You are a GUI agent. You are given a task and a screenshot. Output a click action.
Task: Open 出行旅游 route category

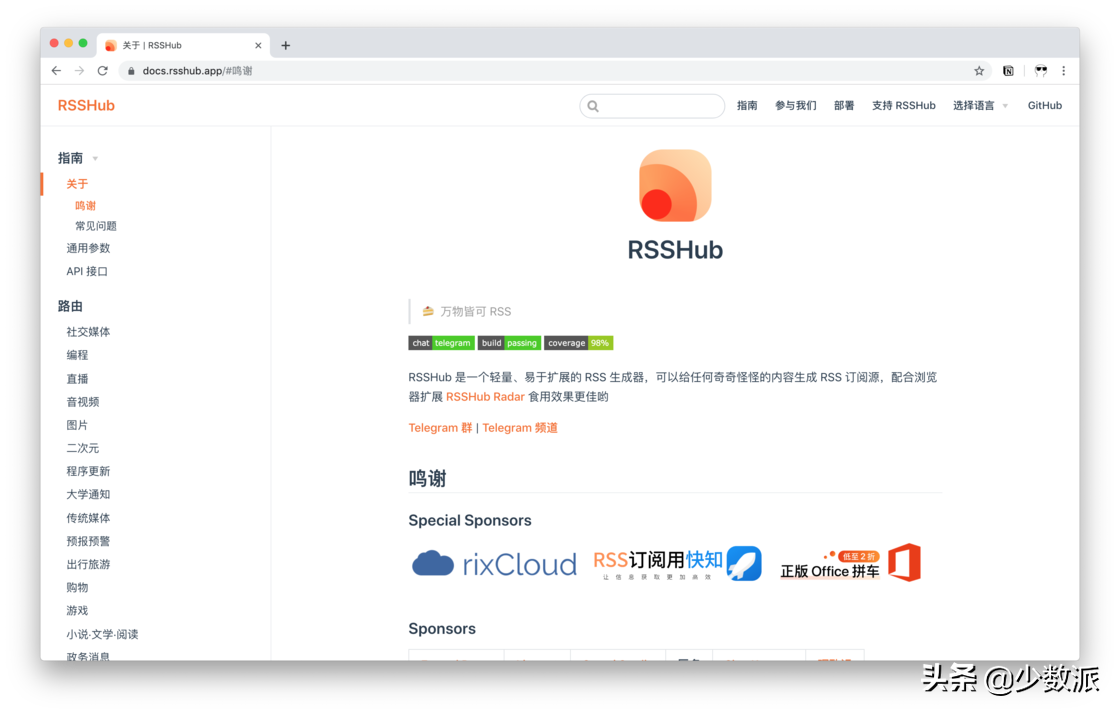(89, 564)
